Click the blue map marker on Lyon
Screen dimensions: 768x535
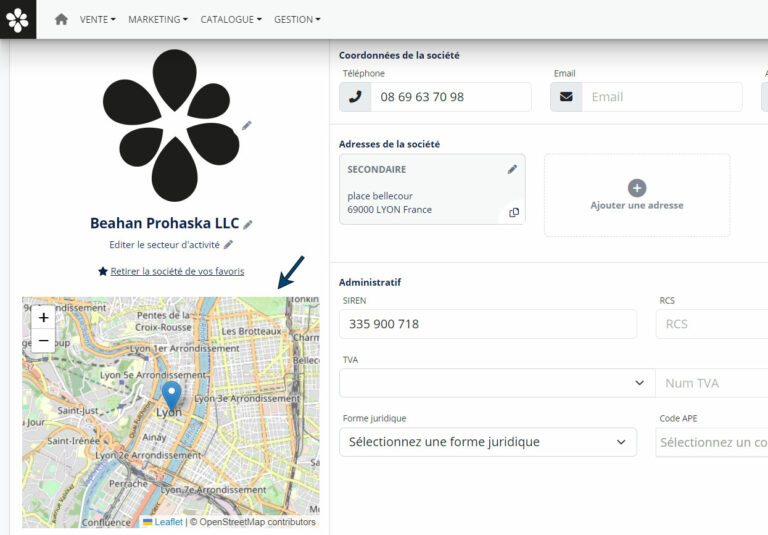click(171, 395)
